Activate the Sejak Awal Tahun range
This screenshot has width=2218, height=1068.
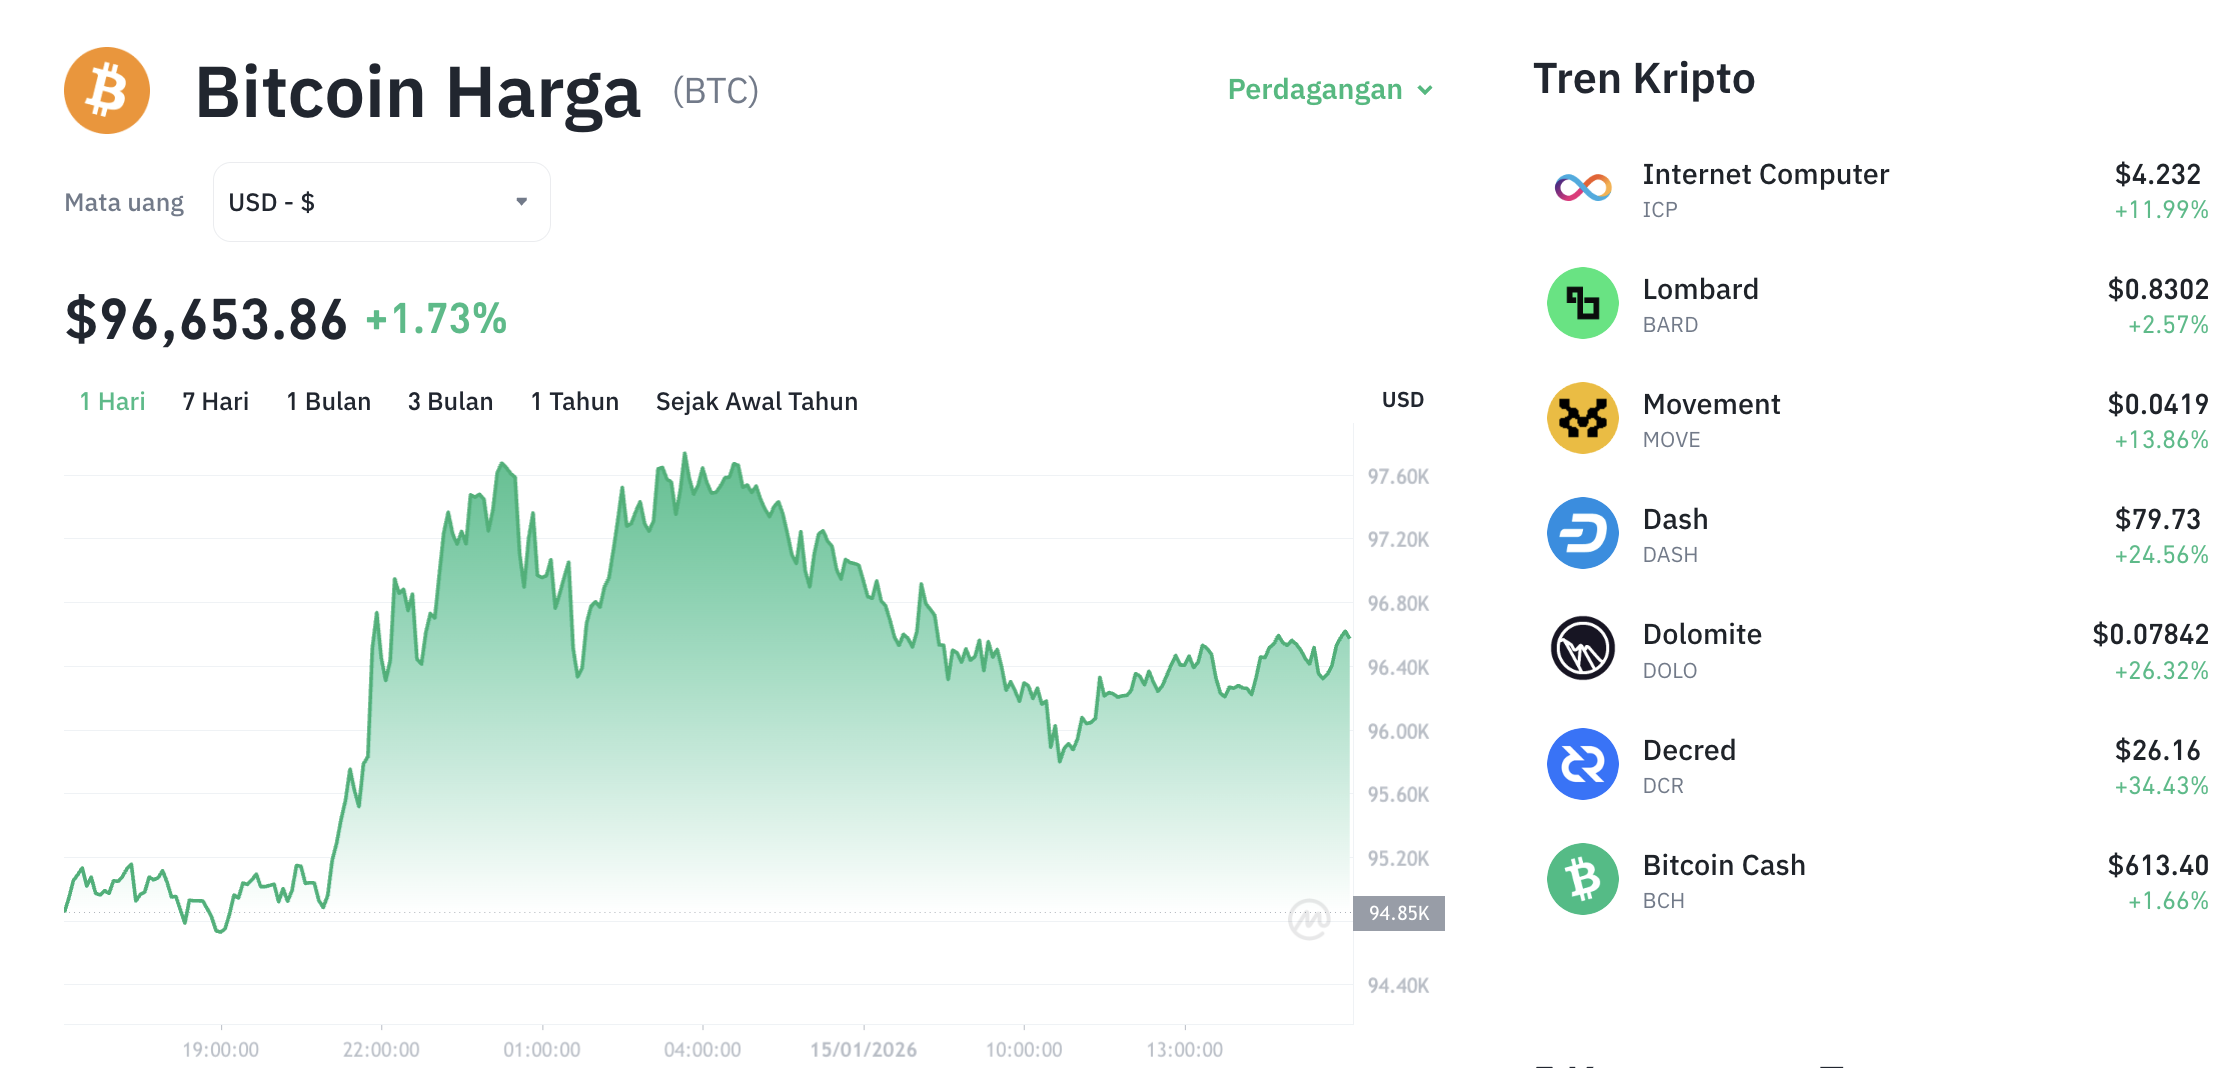pyautogui.click(x=756, y=401)
